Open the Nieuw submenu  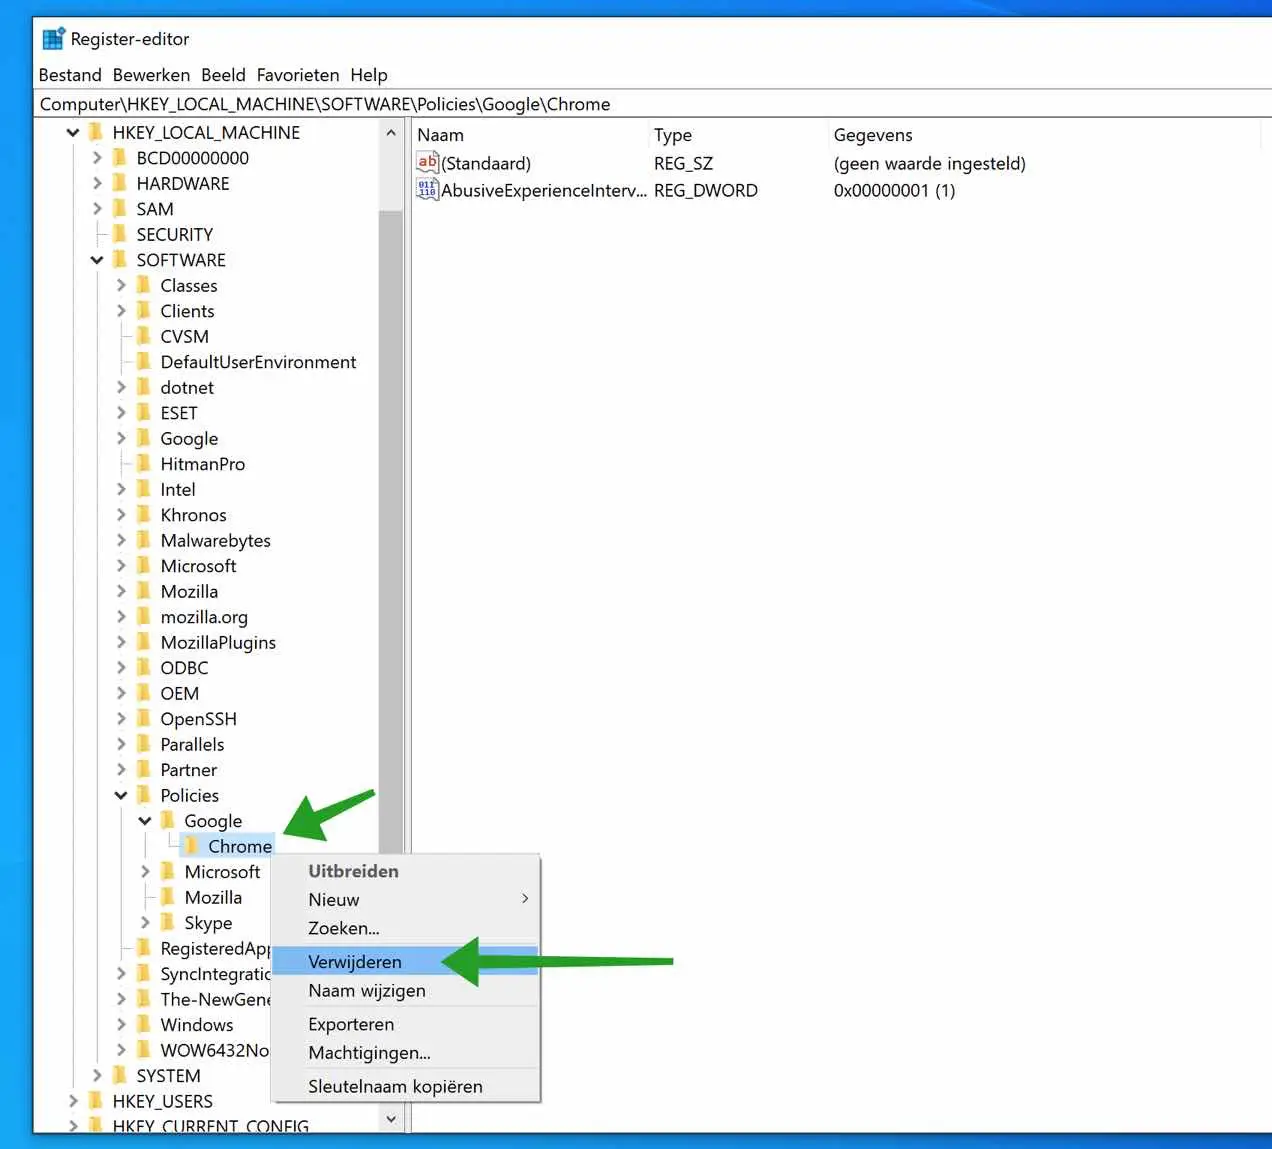point(405,900)
